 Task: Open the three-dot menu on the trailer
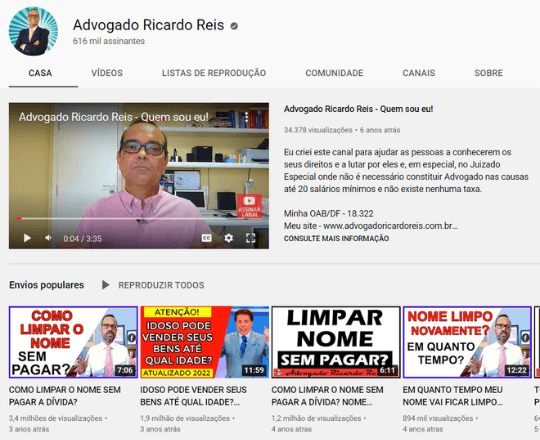coord(246,117)
